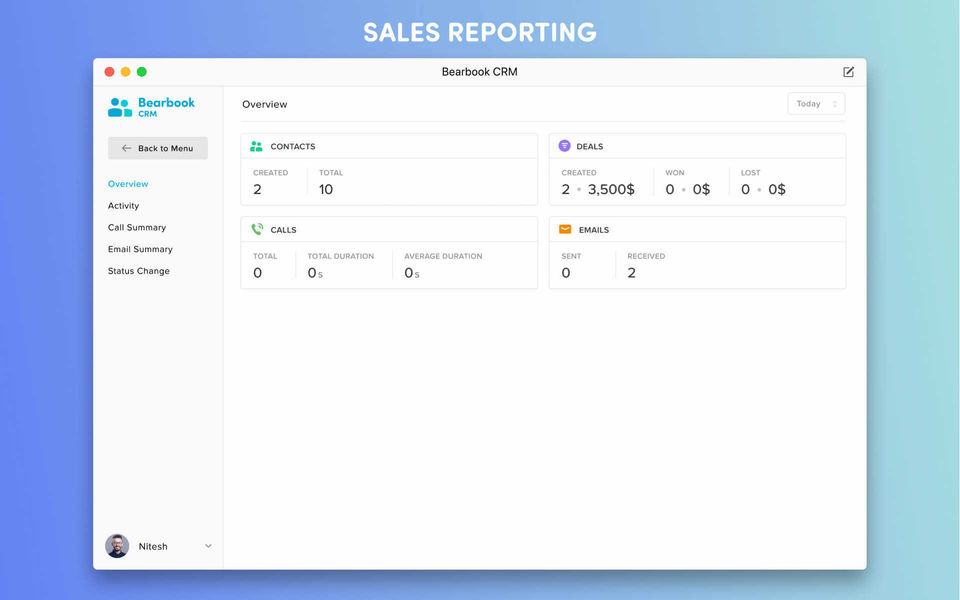Click the TOTAL DURATION label

340,256
